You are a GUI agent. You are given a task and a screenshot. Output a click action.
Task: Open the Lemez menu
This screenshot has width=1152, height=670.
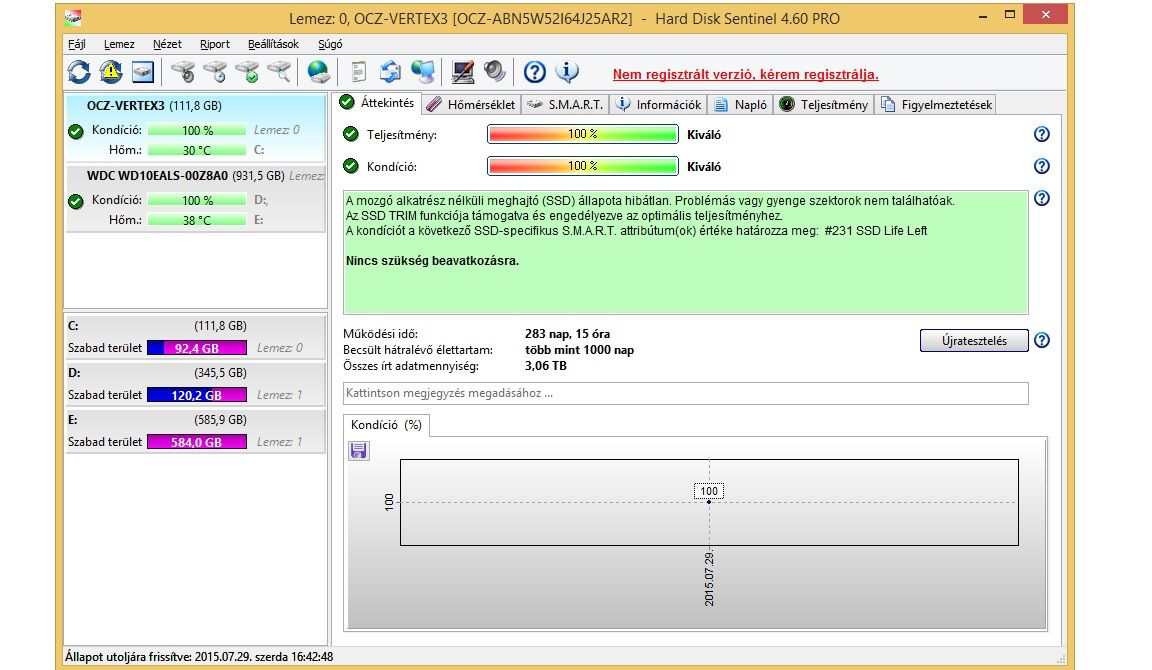coord(119,44)
